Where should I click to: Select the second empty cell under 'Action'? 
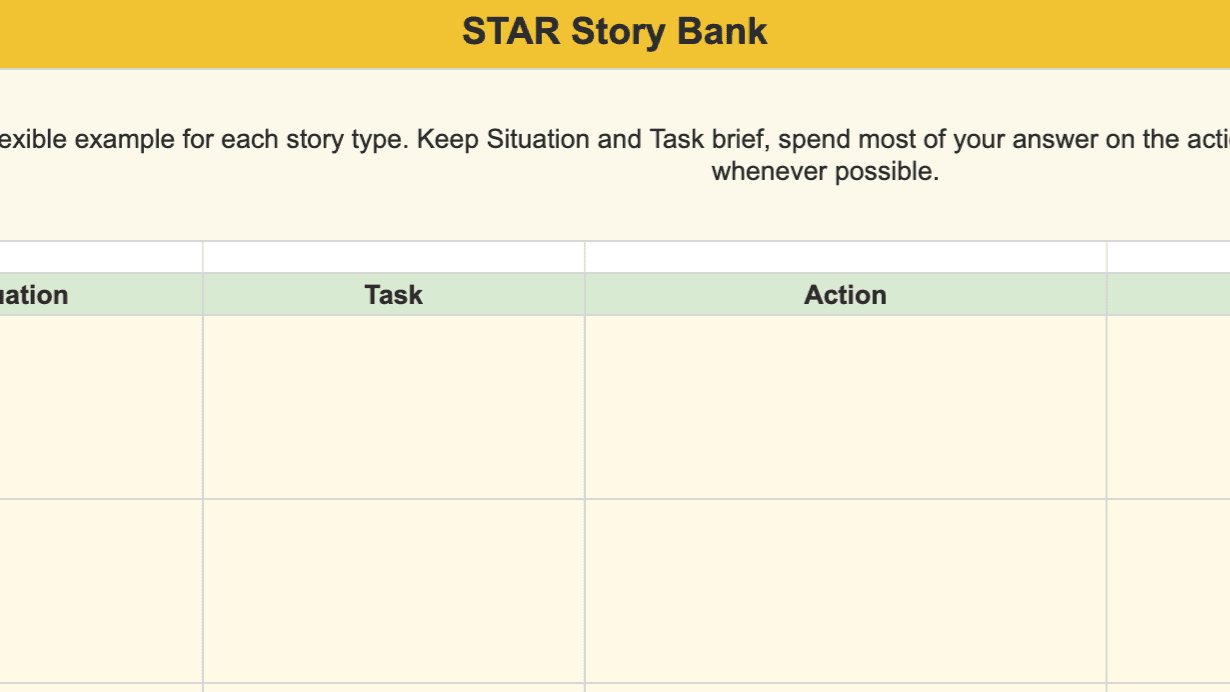[x=845, y=591]
